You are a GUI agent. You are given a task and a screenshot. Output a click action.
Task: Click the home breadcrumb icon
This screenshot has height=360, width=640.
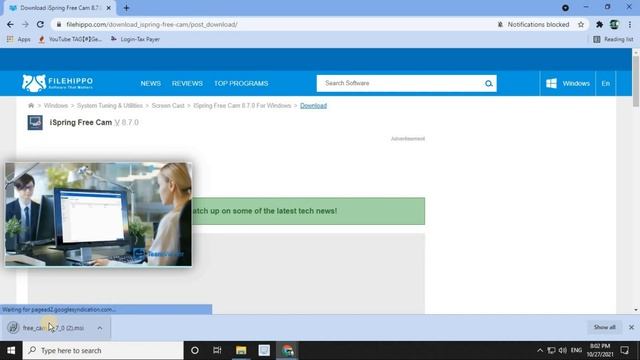[x=31, y=105]
